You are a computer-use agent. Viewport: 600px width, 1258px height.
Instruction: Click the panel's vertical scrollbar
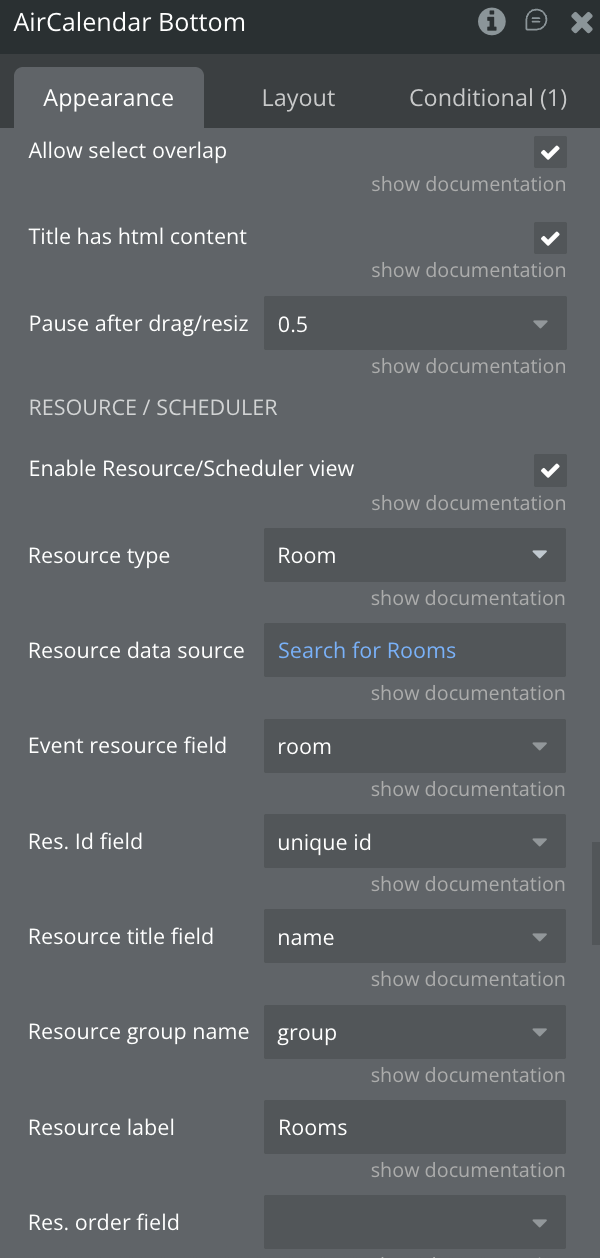pos(595,892)
